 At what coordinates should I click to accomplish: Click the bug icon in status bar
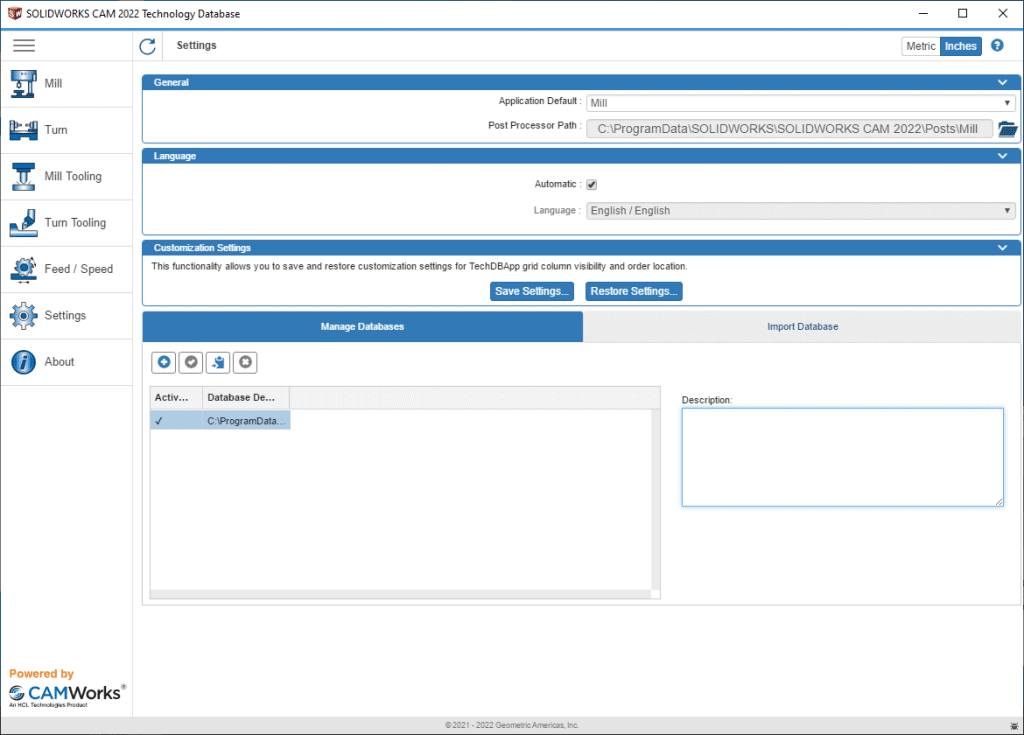click(1014, 726)
